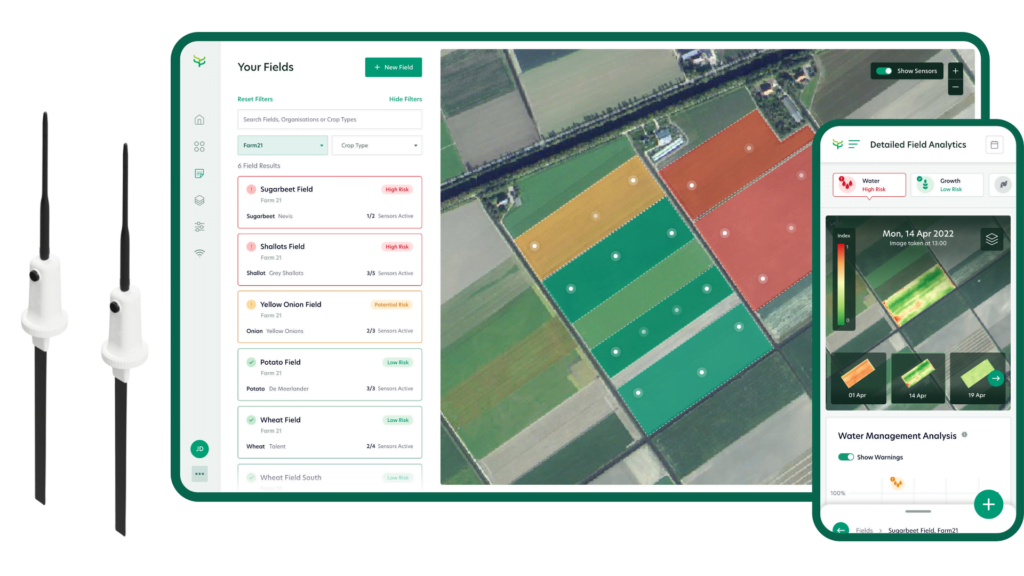Open the calendar icon in Detailed Field Analytics
Image resolution: width=1024 pixels, height=576 pixels.
click(x=994, y=145)
